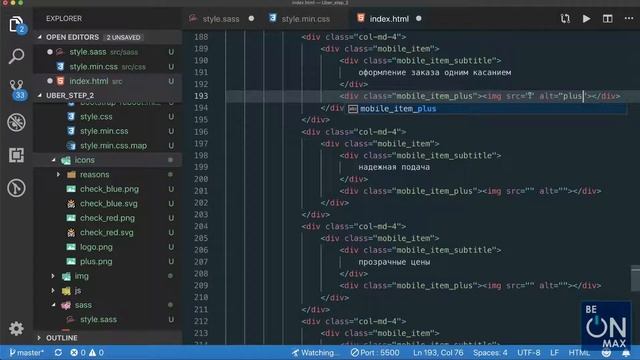Change indentation via Spaces: 4

tap(490, 353)
